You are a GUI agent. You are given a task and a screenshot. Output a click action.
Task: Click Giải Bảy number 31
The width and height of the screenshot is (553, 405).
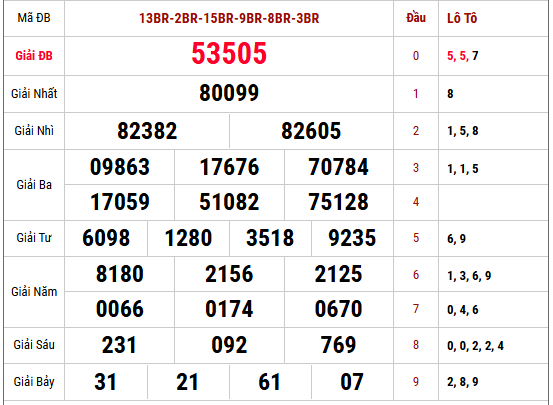pos(105,382)
